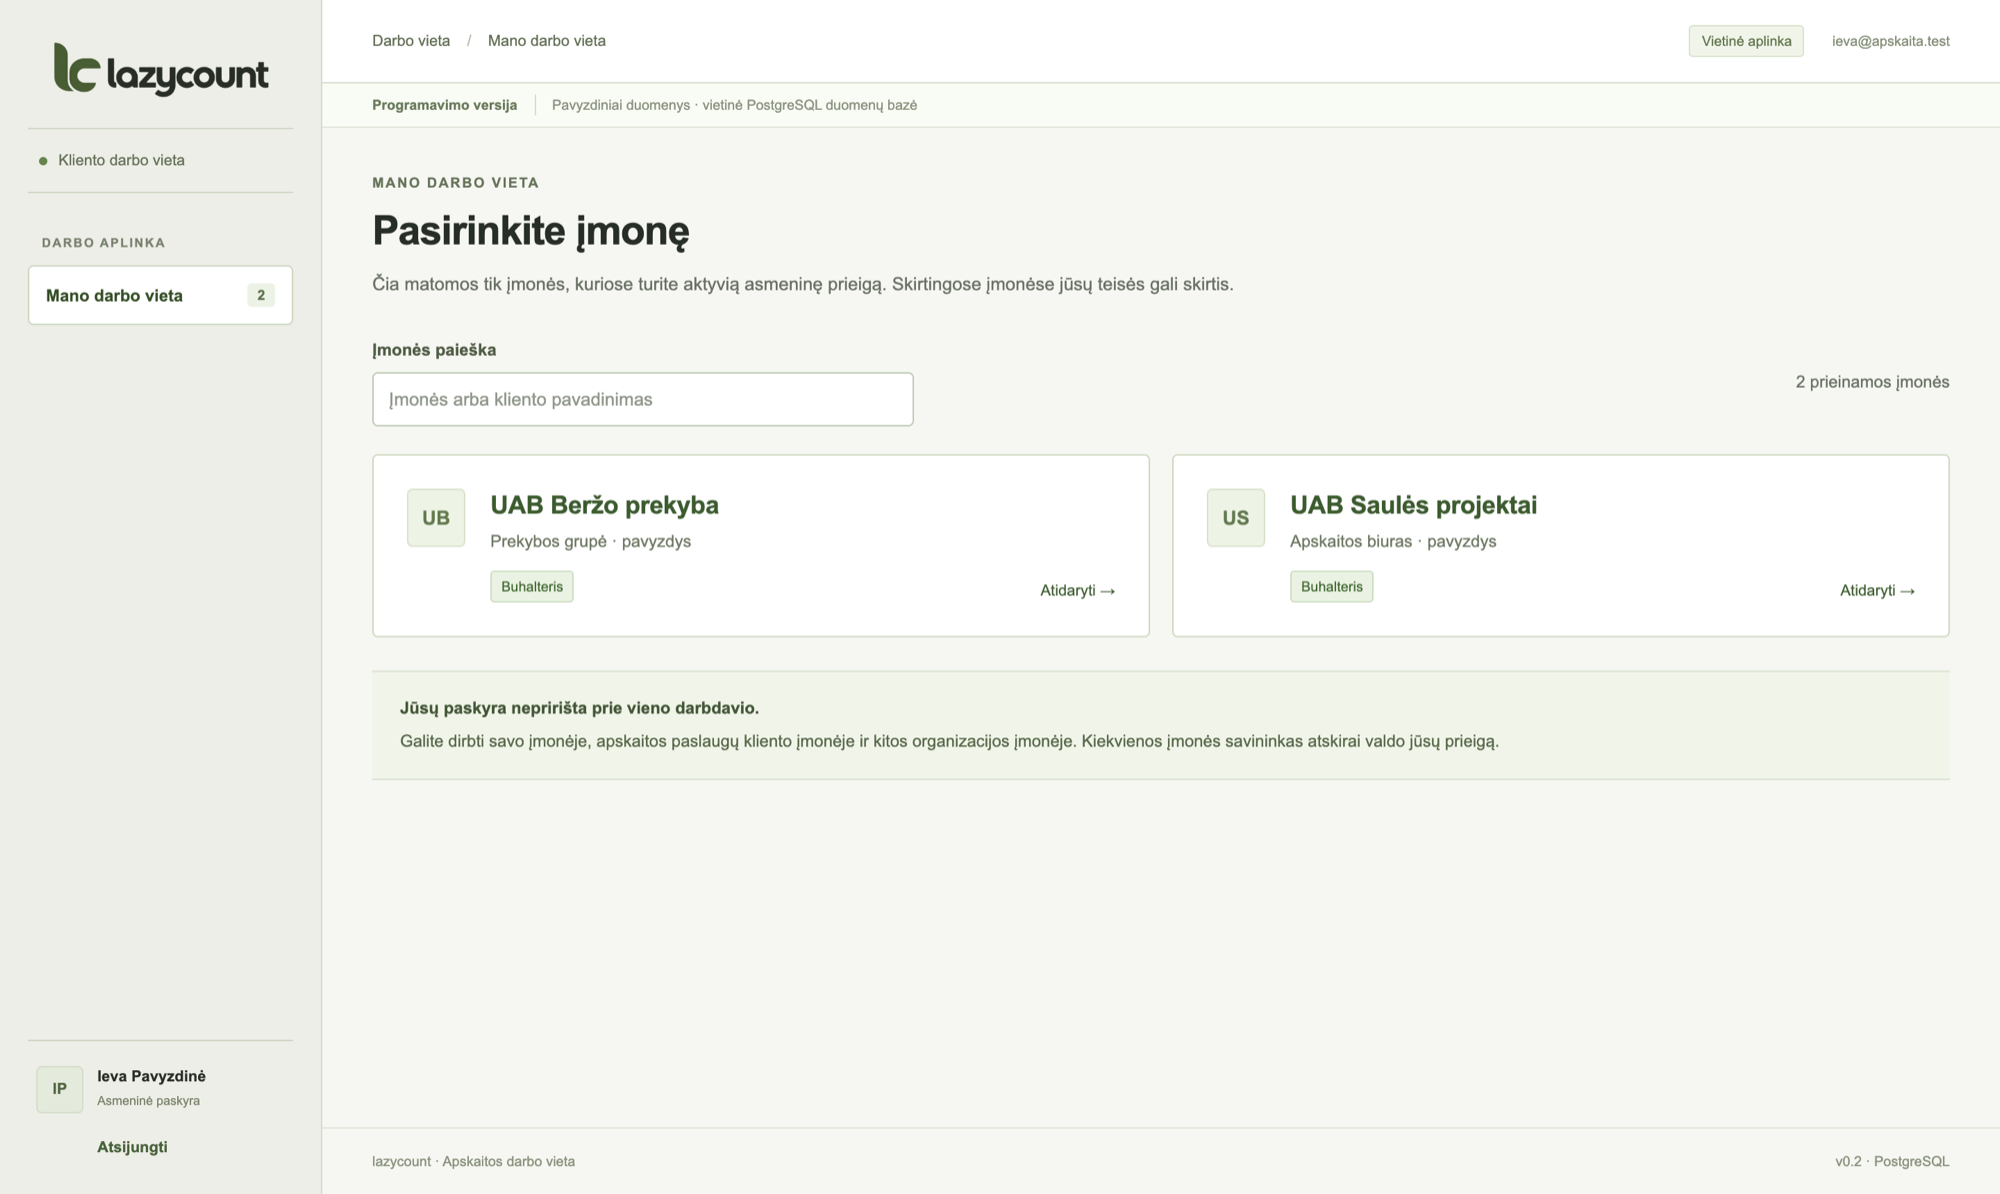Focus the Įmonės paieška search field

point(643,399)
